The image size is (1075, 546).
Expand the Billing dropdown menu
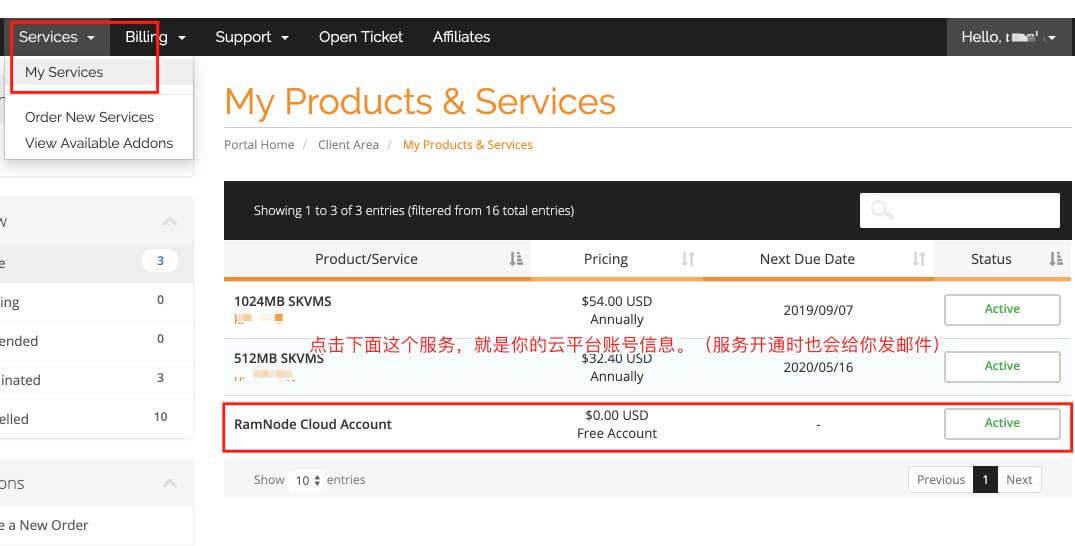pyautogui.click(x=155, y=37)
